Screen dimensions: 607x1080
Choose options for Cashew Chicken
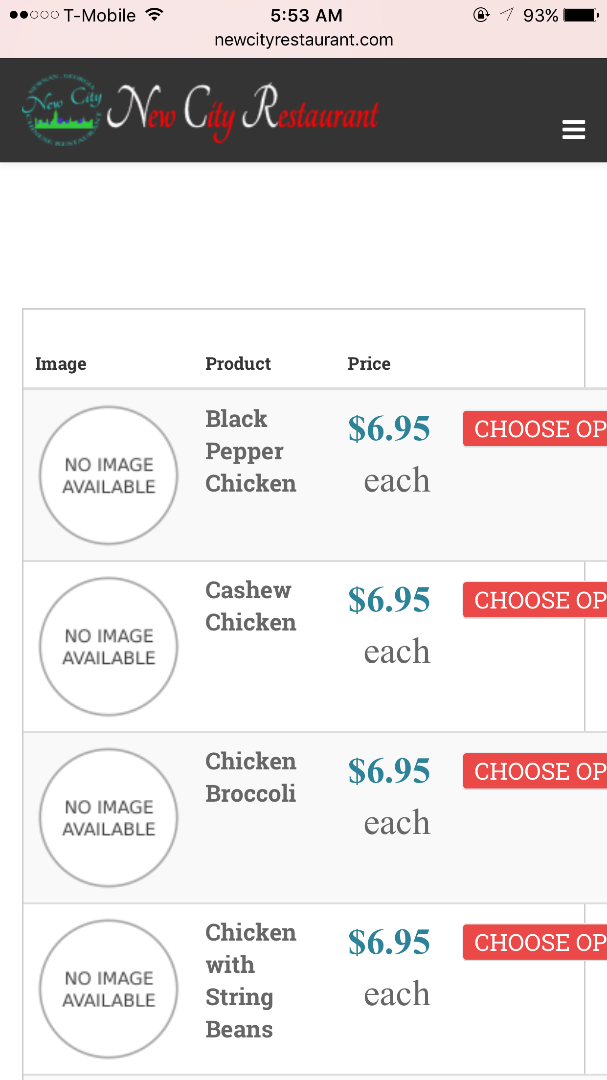(535, 600)
